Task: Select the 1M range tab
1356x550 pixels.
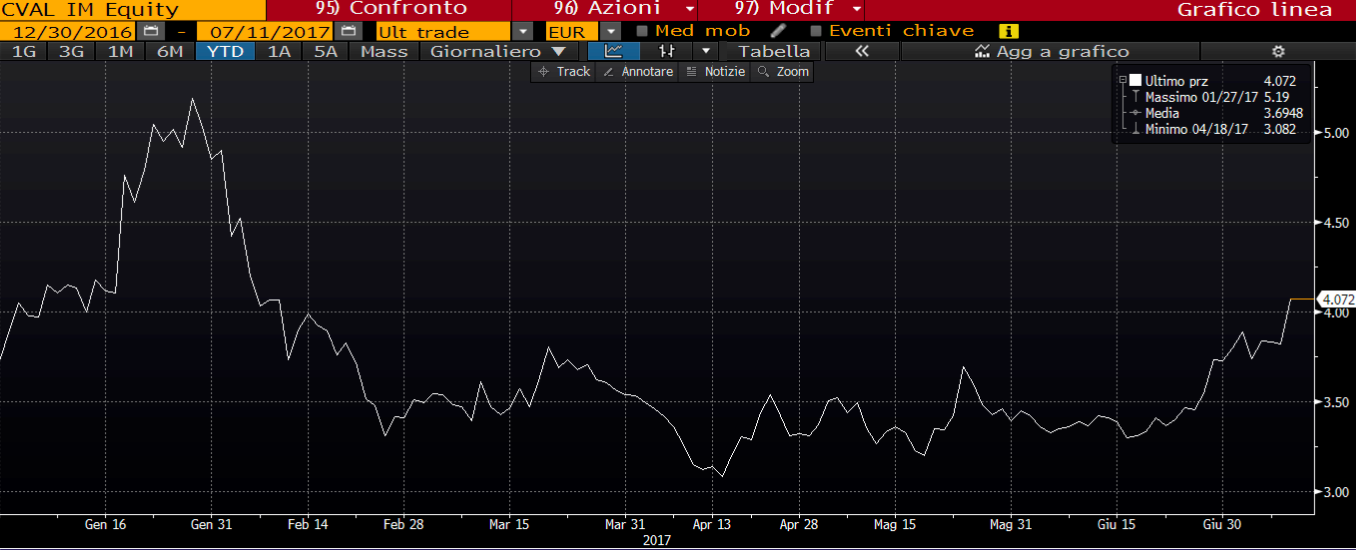Action: tap(120, 51)
